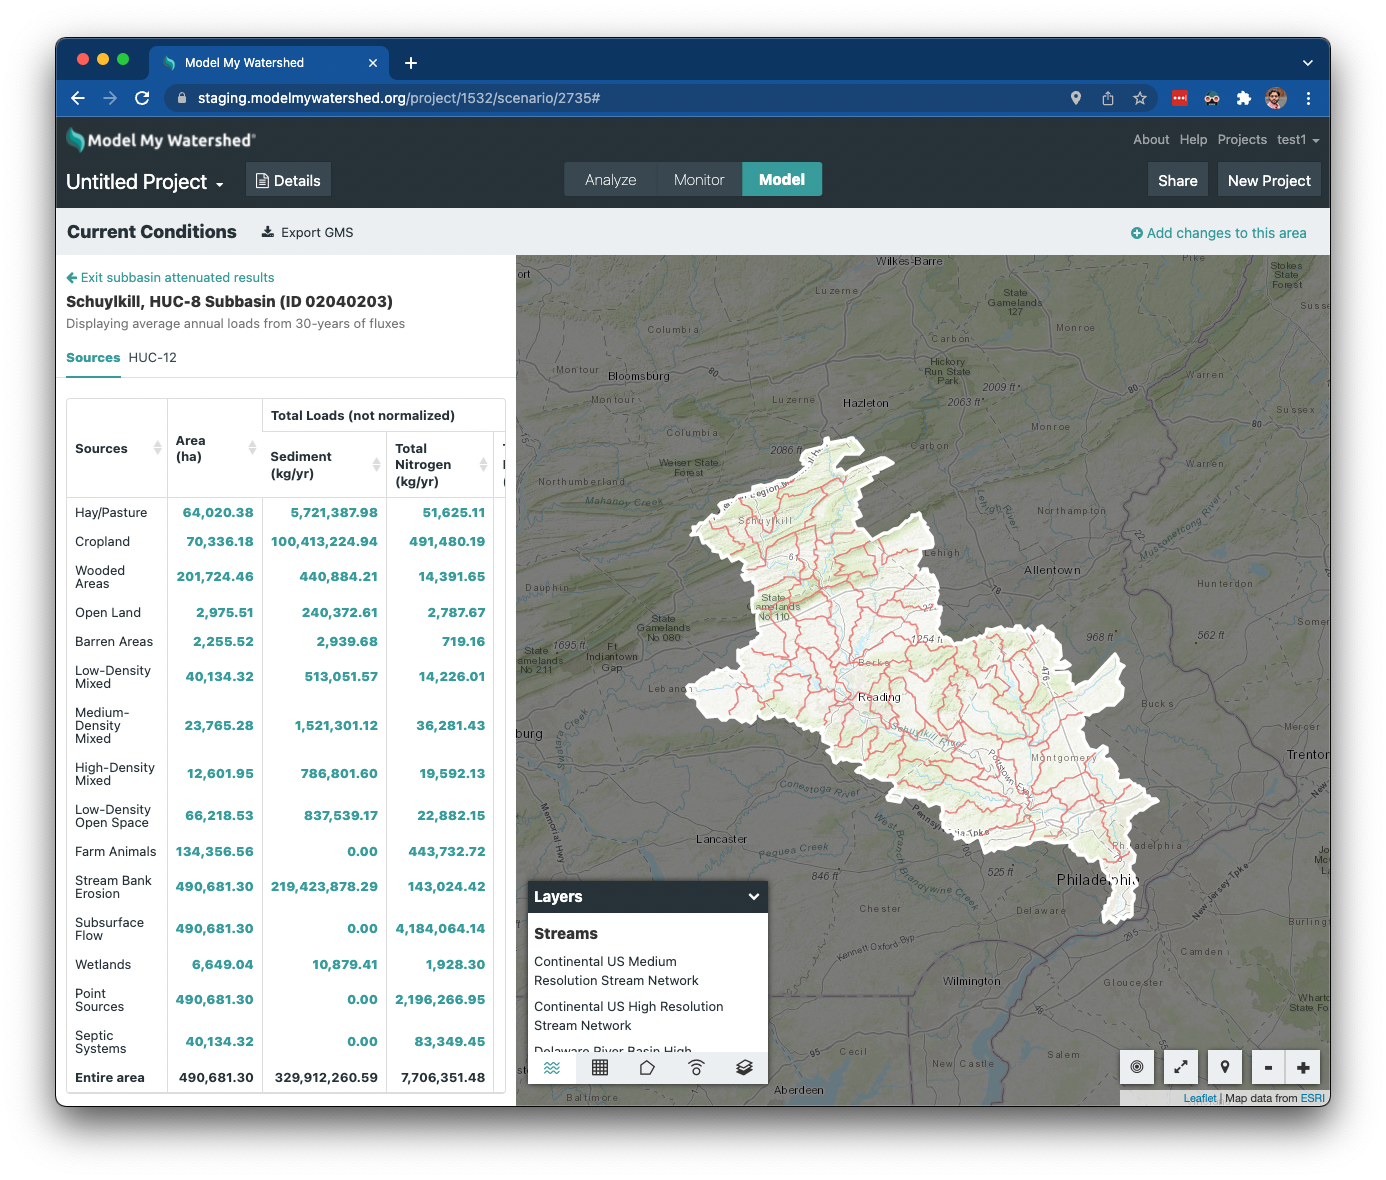Switch to the Analyze tab

[x=611, y=180]
